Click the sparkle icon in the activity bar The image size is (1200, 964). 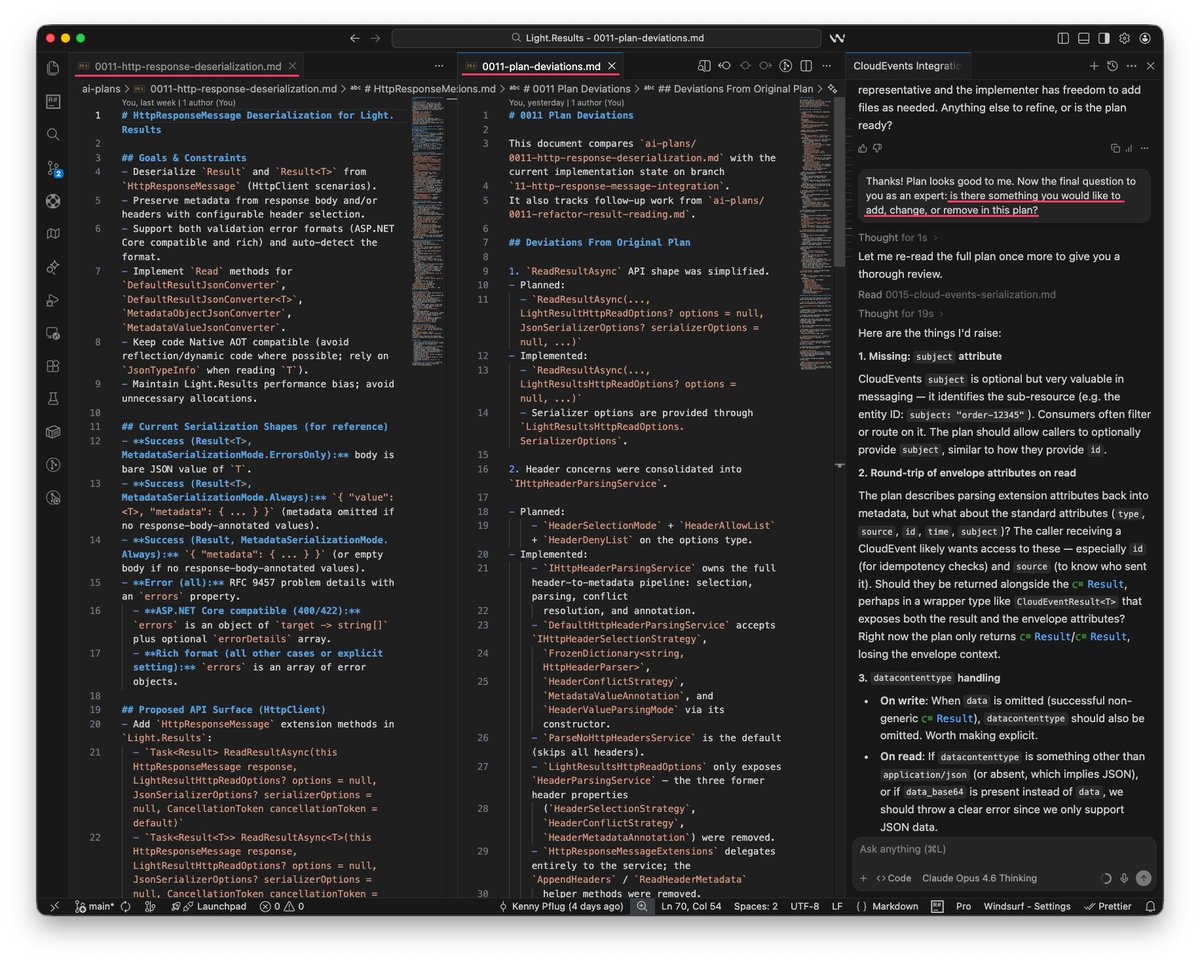click(x=53, y=267)
